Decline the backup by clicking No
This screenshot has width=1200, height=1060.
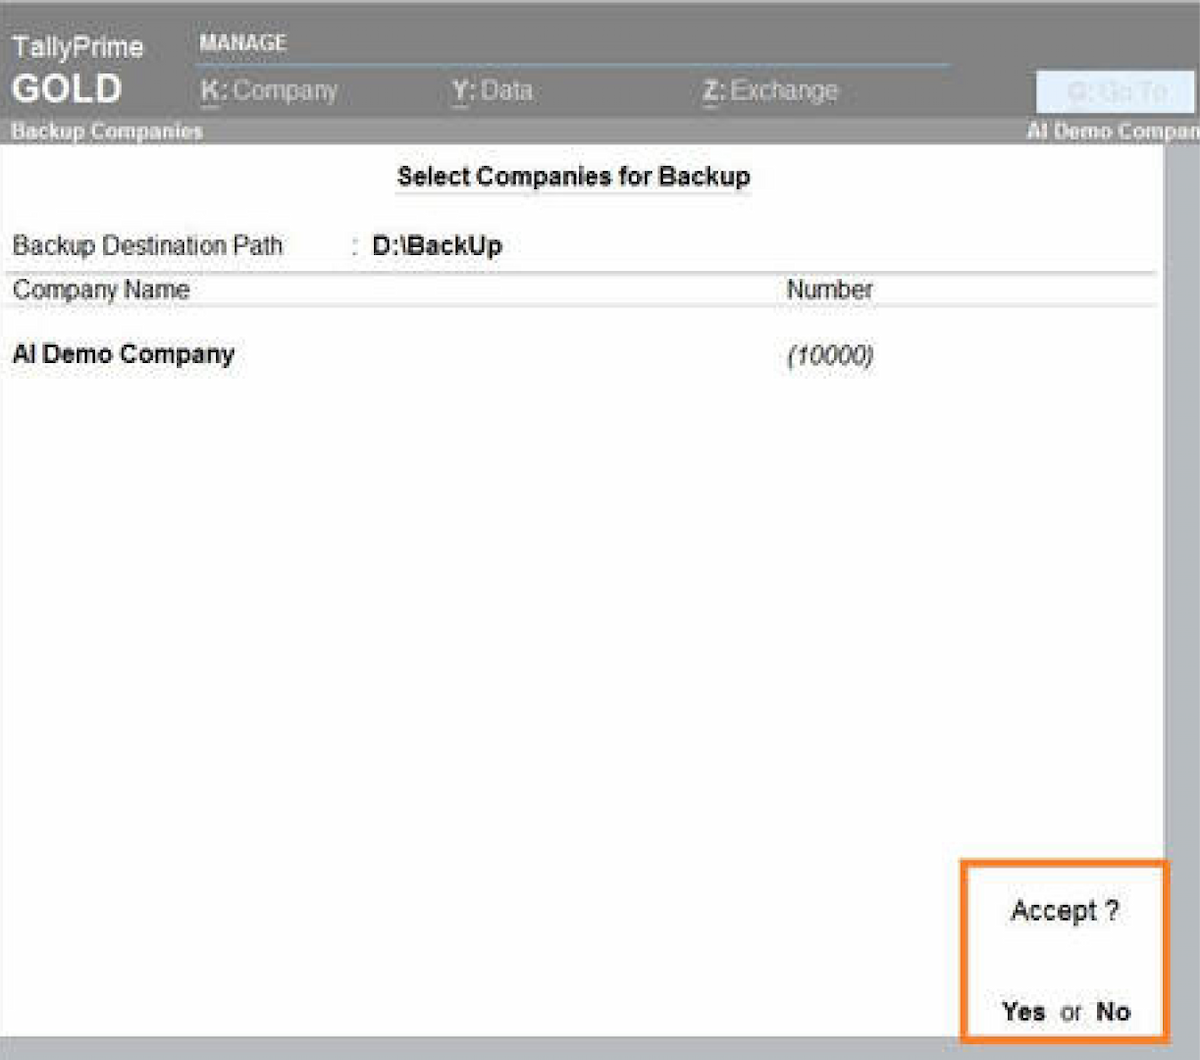point(1113,1011)
